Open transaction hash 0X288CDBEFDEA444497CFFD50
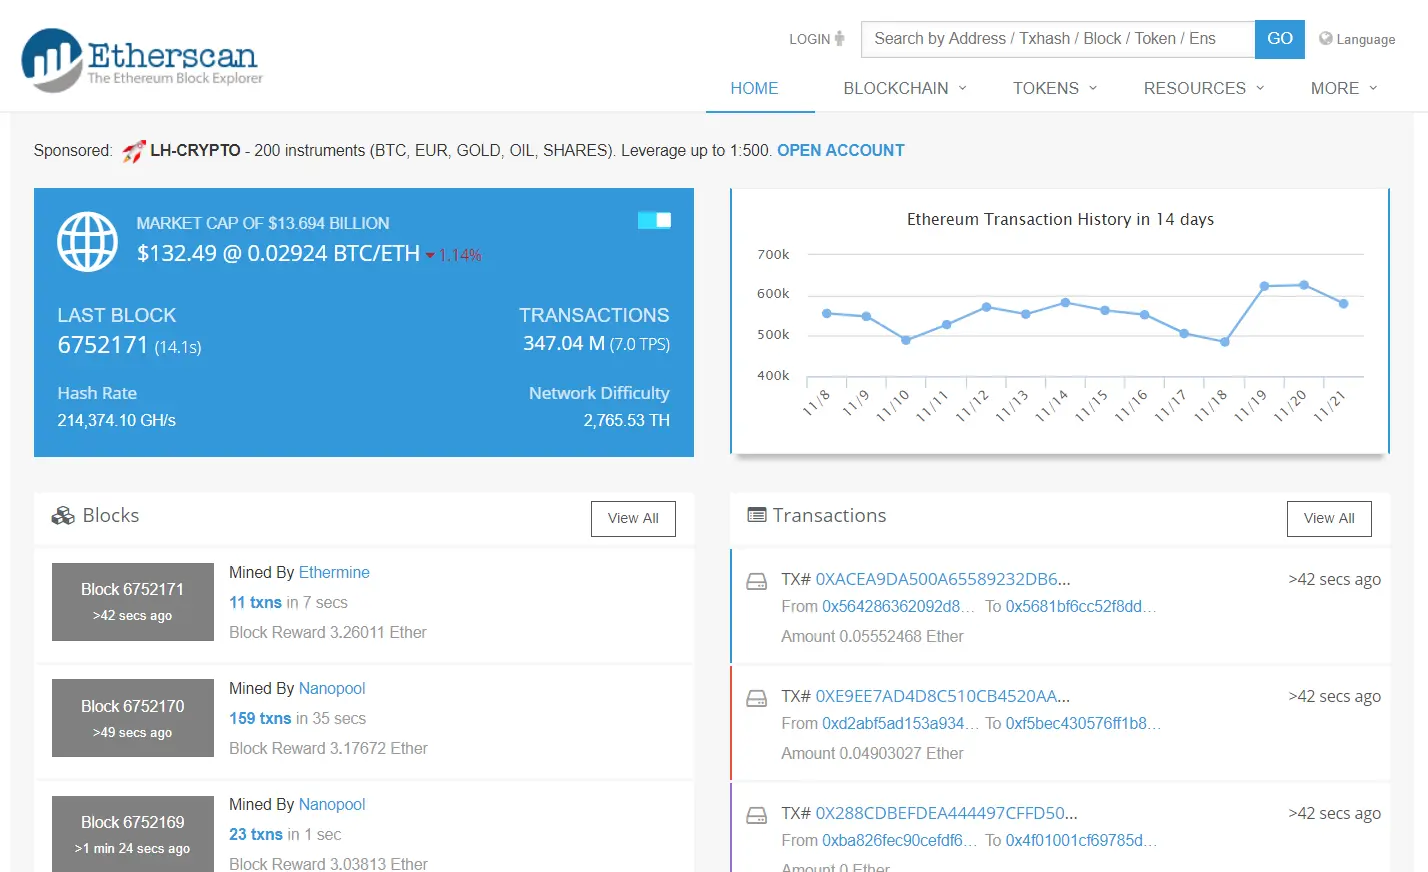Viewport: 1428px width, 872px height. [946, 813]
